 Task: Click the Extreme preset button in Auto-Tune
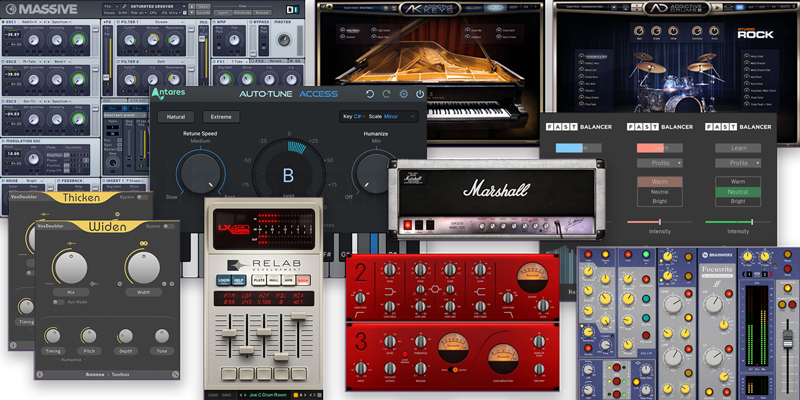(x=221, y=117)
